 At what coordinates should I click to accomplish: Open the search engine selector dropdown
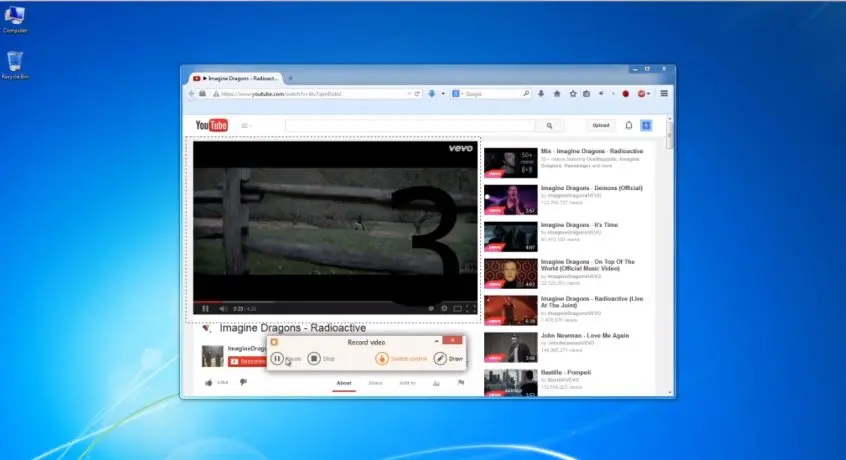457,93
